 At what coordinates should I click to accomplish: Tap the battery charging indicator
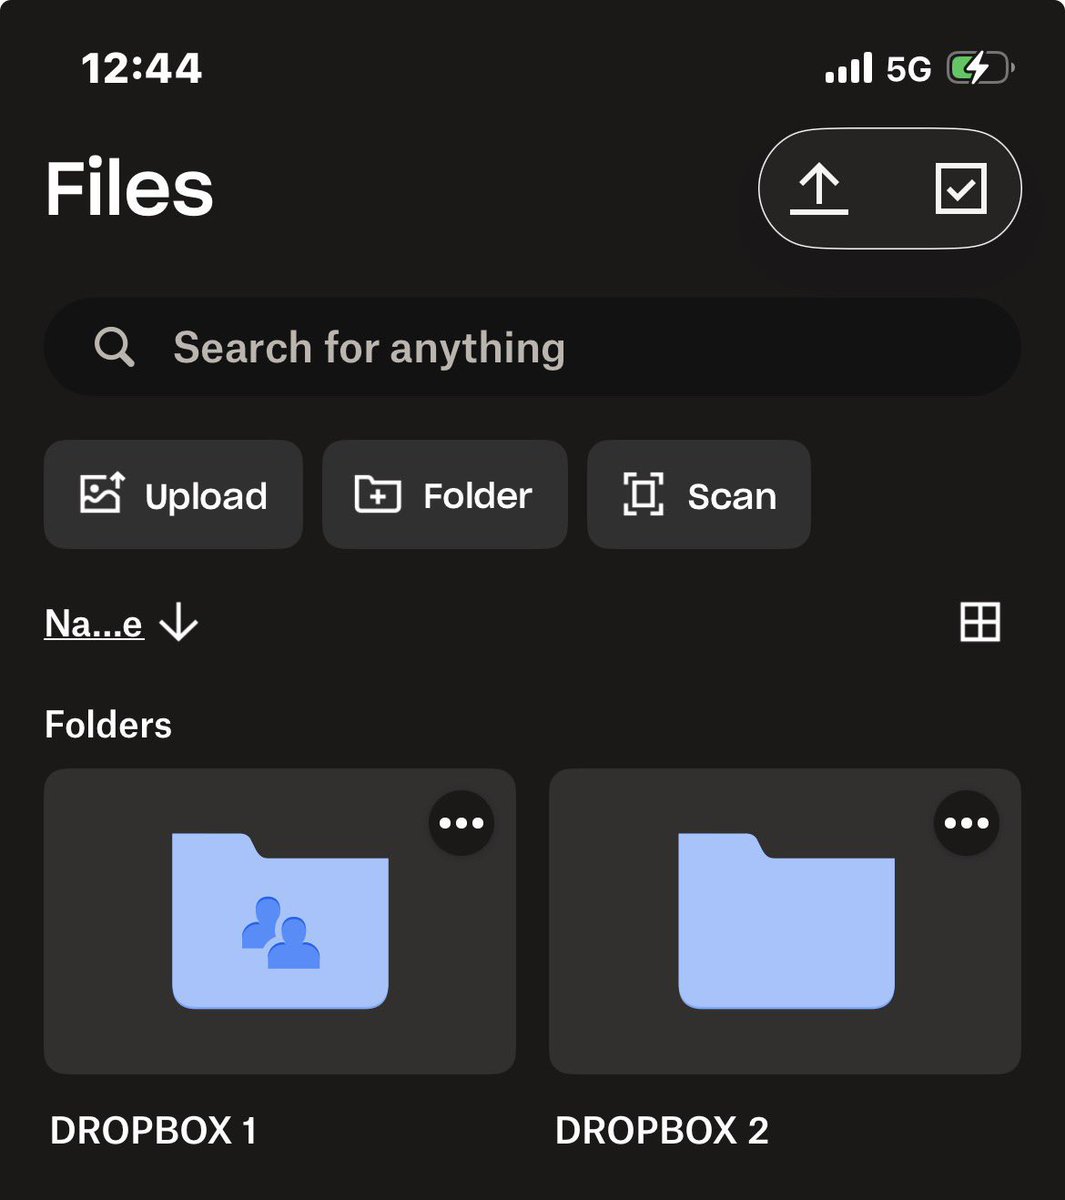click(981, 68)
